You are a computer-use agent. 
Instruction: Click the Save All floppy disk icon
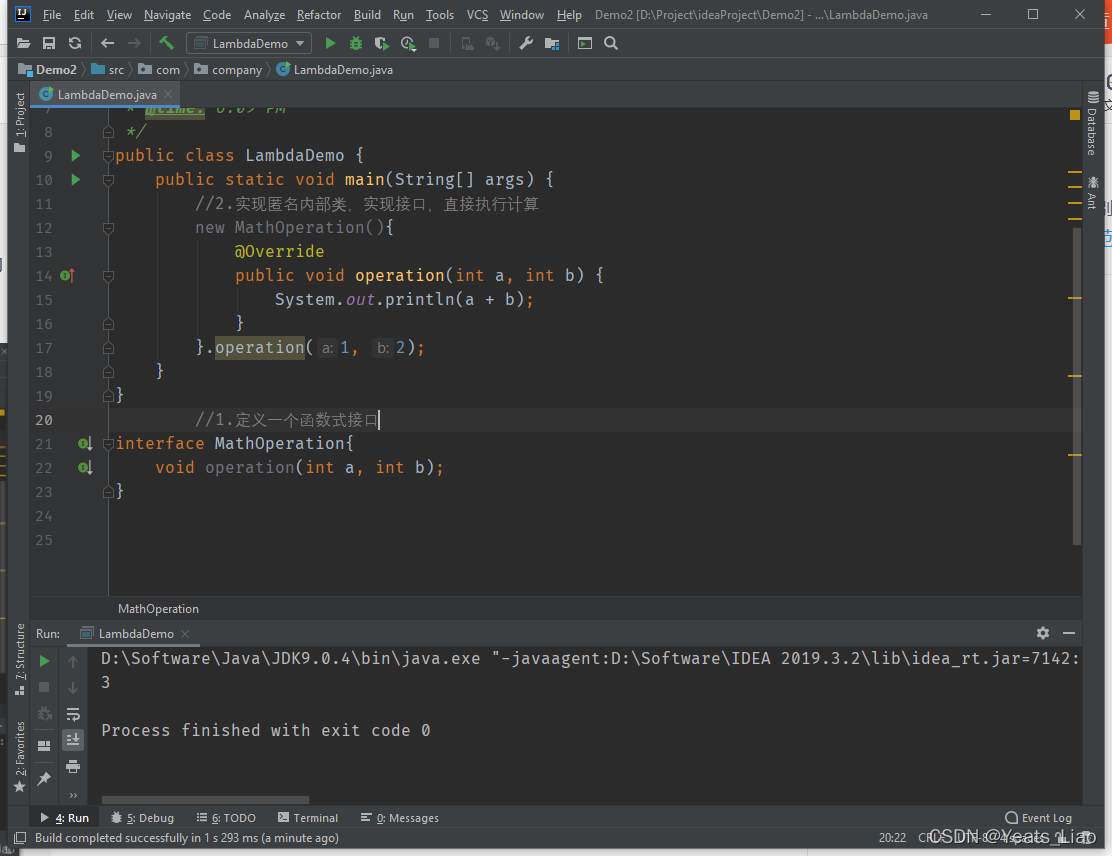pos(49,43)
